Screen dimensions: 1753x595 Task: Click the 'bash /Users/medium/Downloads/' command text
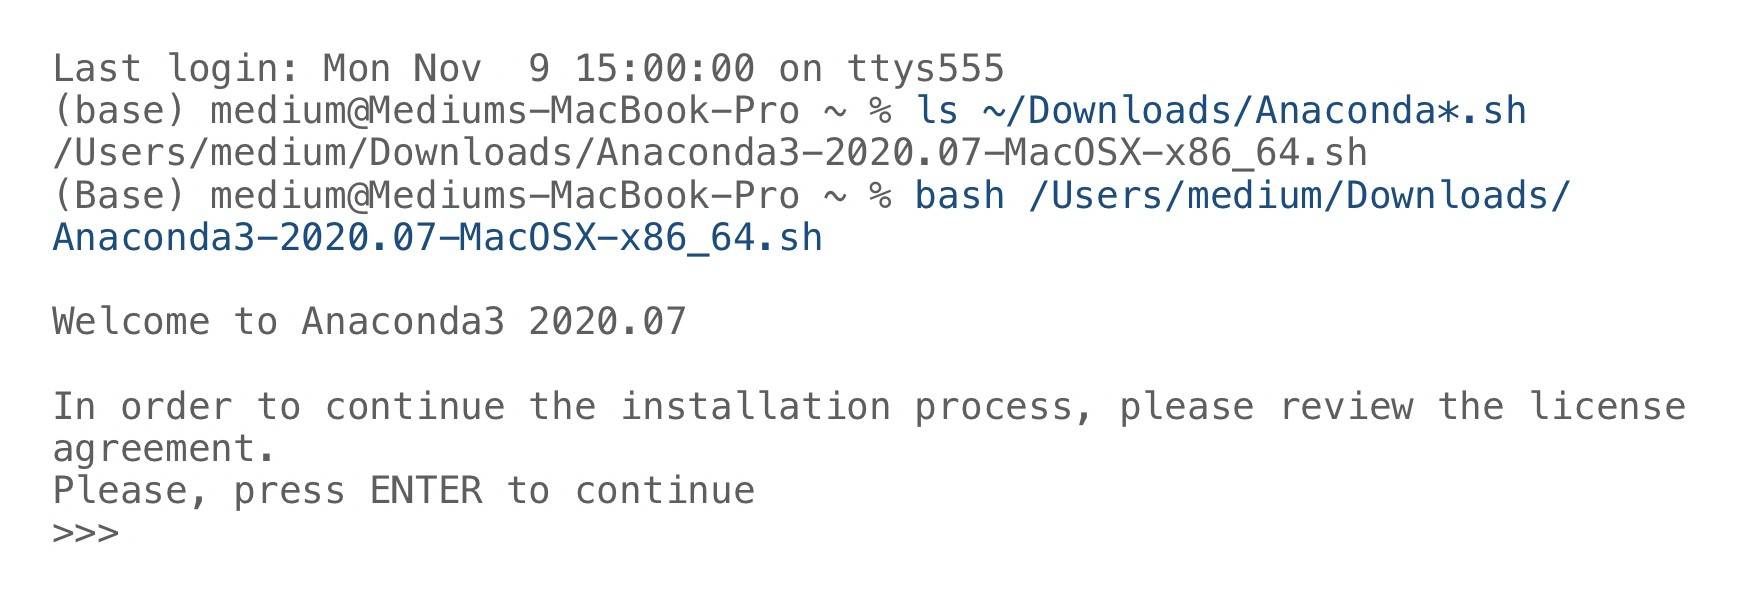click(x=1243, y=195)
